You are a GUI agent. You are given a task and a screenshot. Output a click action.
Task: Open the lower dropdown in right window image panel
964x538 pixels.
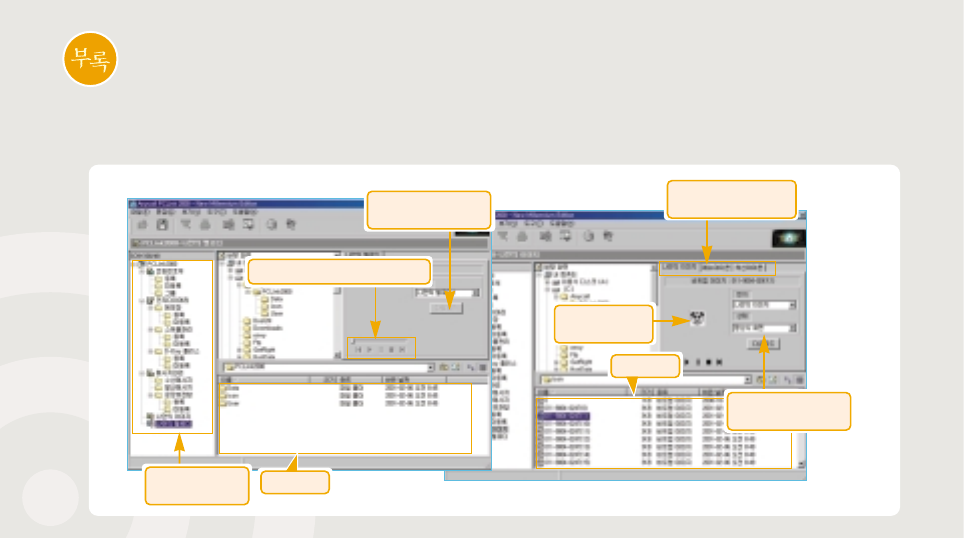pyautogui.click(x=792, y=328)
